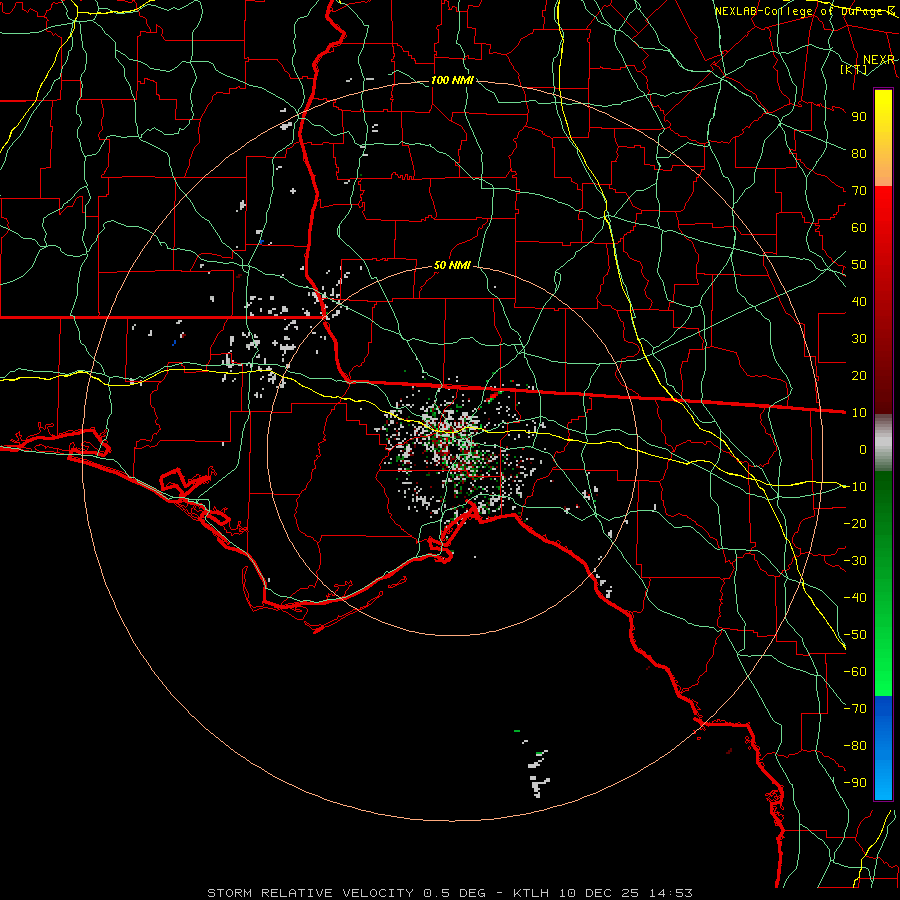The width and height of the screenshot is (900, 900).
Task: Click the -80 scale label
Action: click(x=855, y=746)
